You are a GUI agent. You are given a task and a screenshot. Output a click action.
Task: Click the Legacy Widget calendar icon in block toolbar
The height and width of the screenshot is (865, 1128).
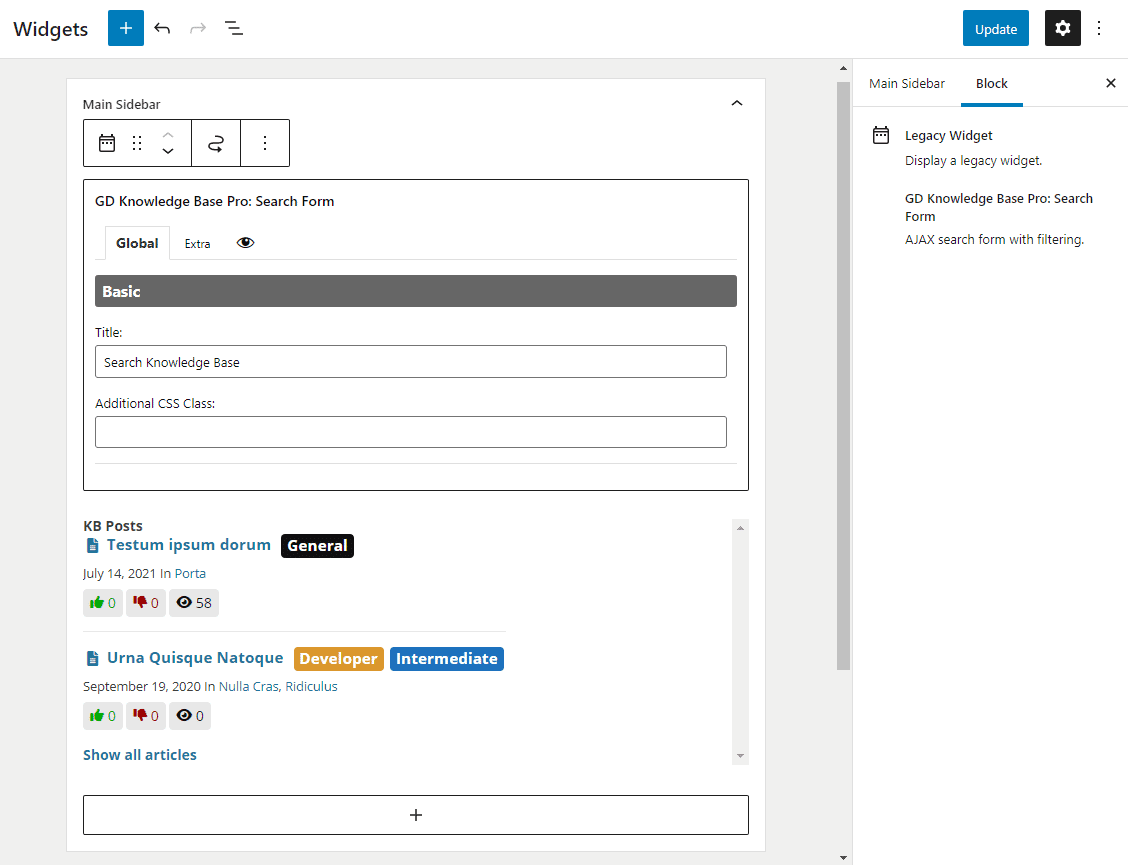pyautogui.click(x=107, y=143)
